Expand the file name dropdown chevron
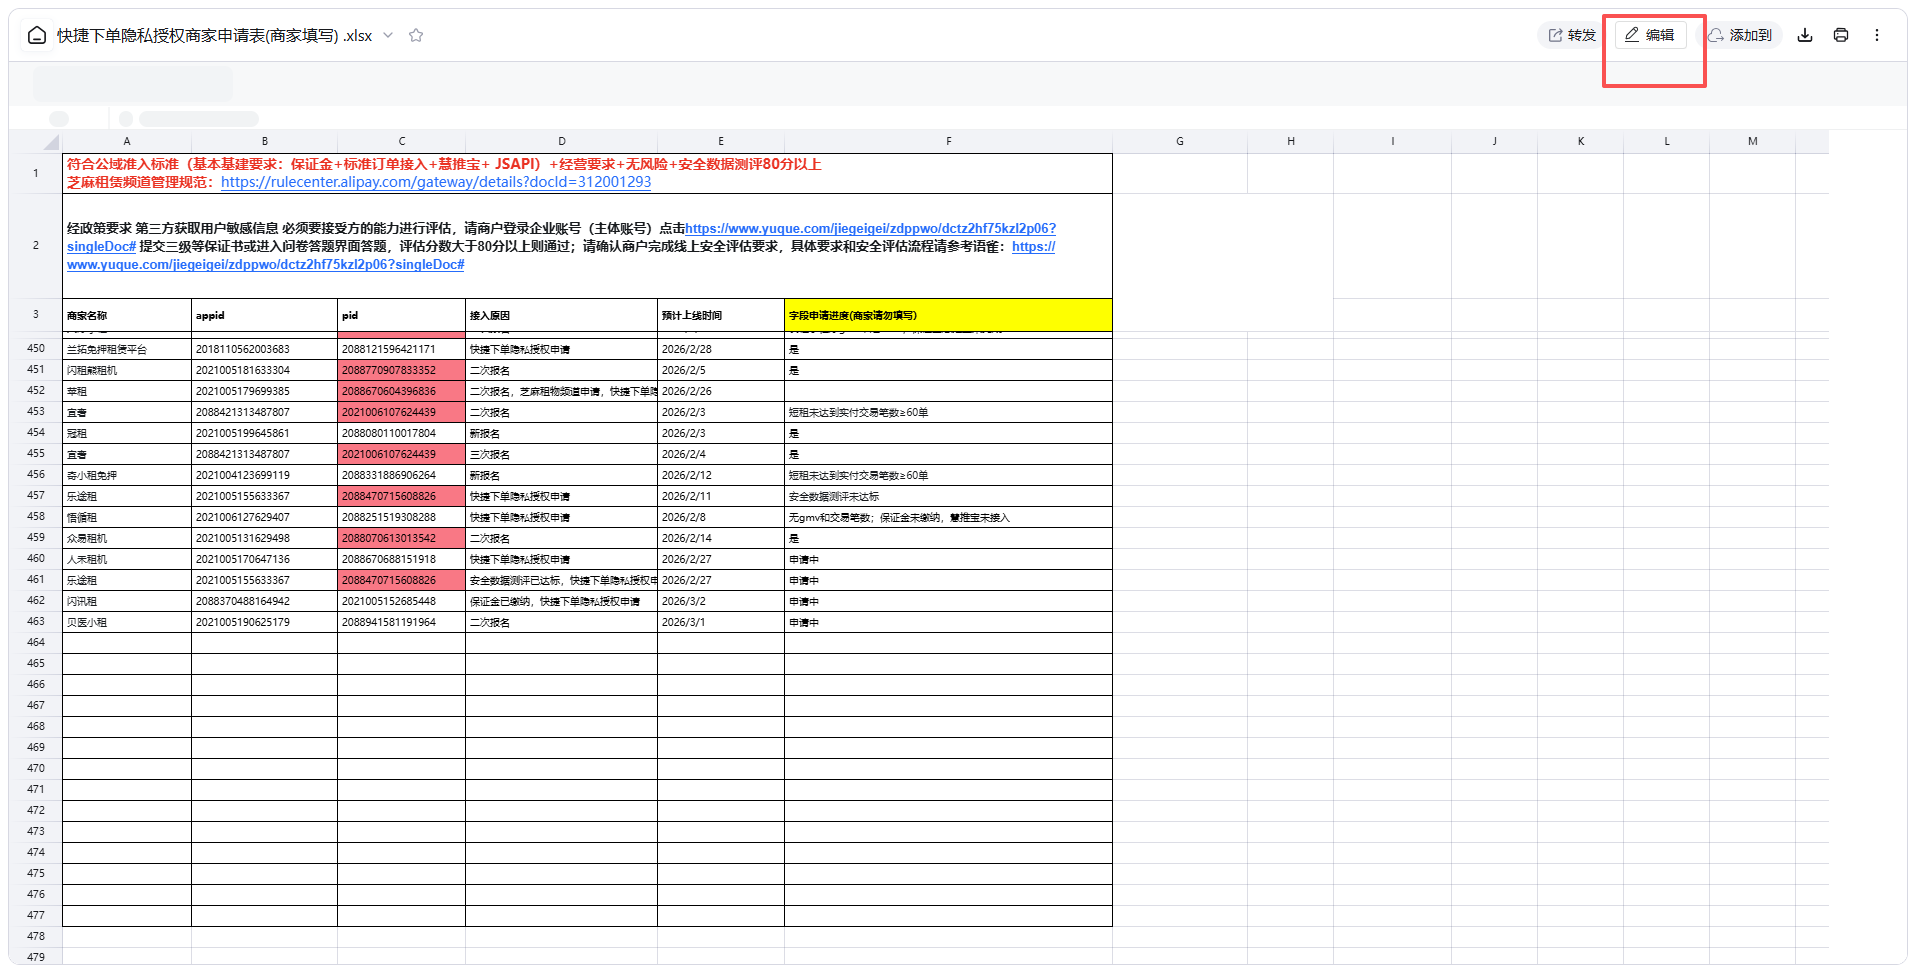 (388, 36)
